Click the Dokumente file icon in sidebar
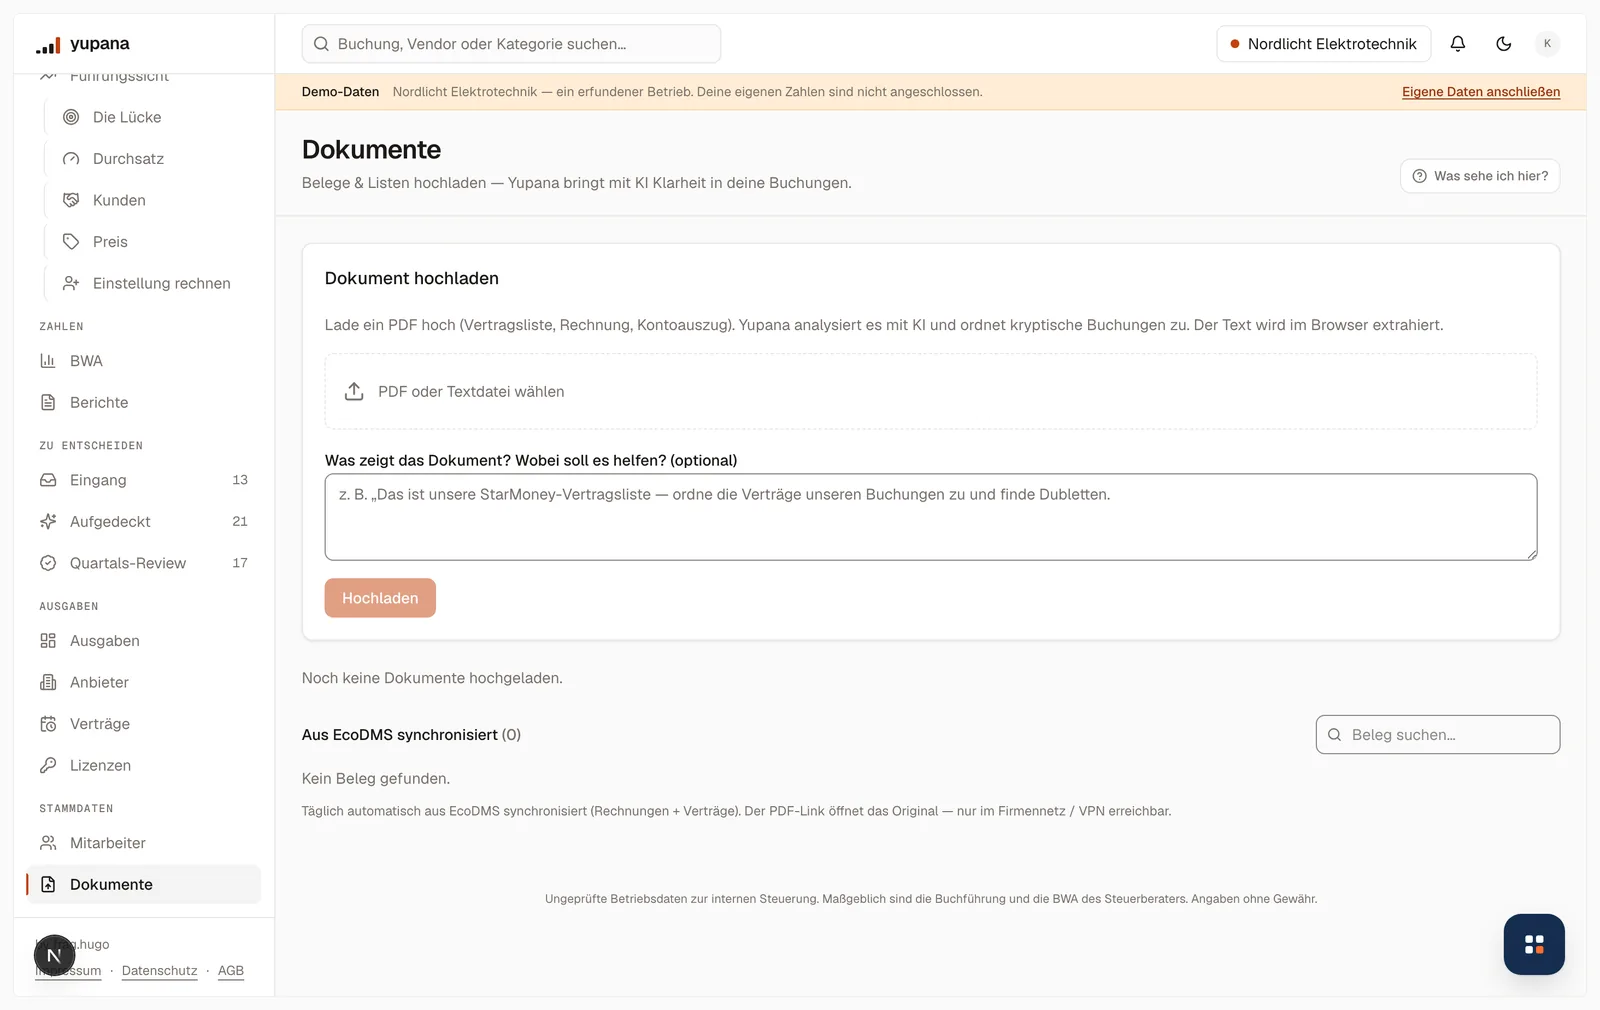This screenshot has width=1600, height=1010. [x=48, y=885]
